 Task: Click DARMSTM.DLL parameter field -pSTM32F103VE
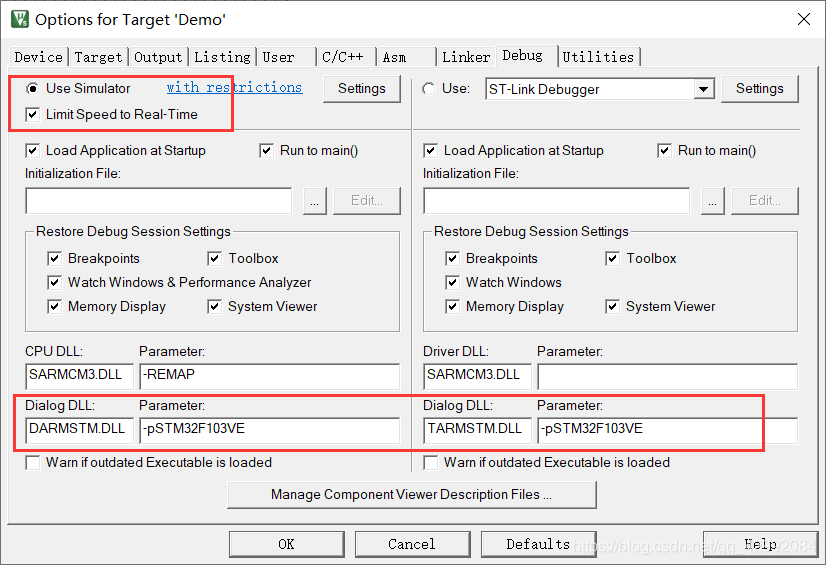[x=270, y=430]
